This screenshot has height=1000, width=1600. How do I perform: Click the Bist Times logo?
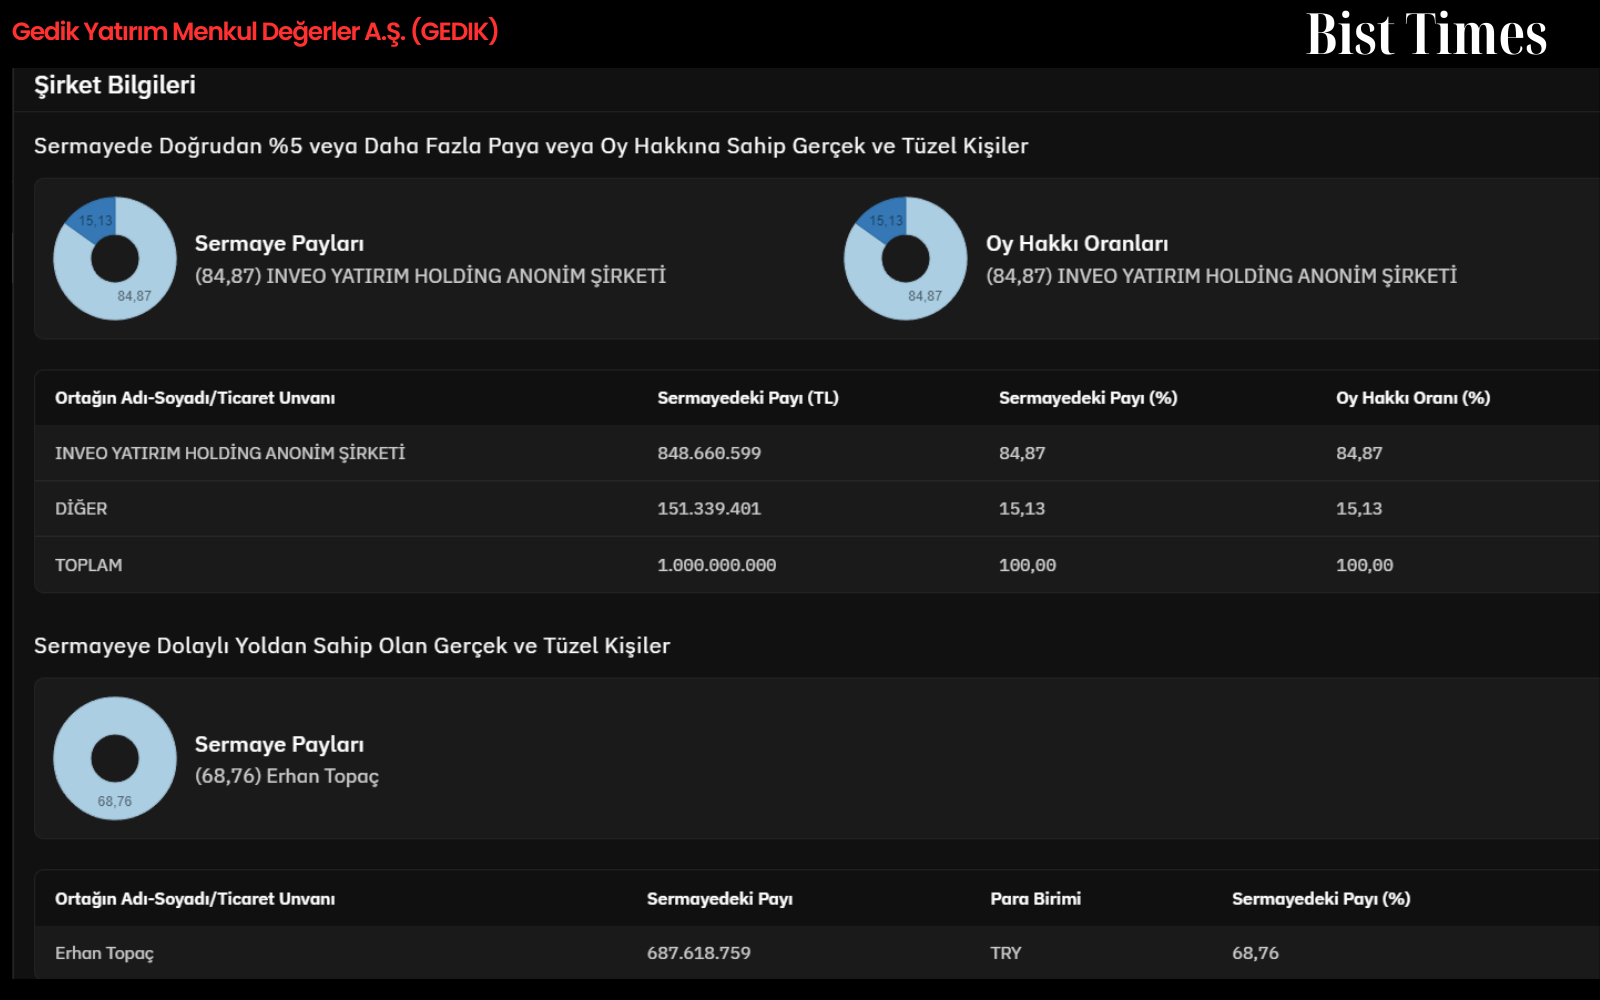(1427, 34)
